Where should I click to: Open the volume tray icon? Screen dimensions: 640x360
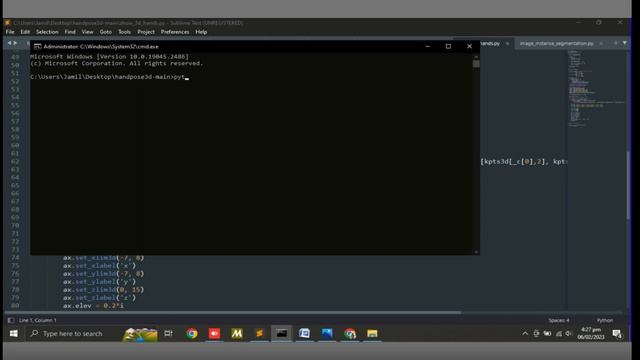(569, 333)
